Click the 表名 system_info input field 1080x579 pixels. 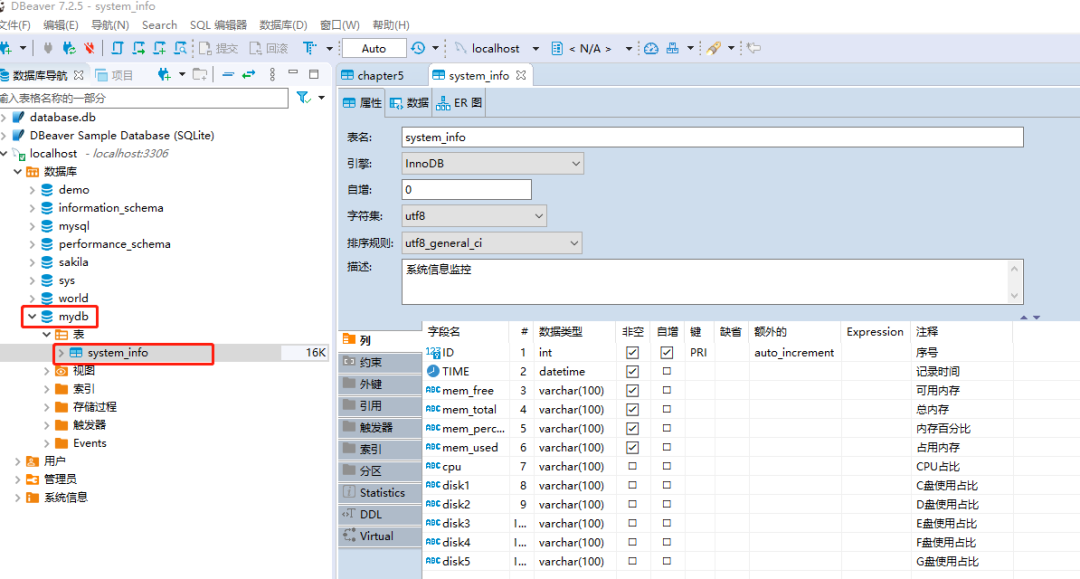tap(712, 137)
